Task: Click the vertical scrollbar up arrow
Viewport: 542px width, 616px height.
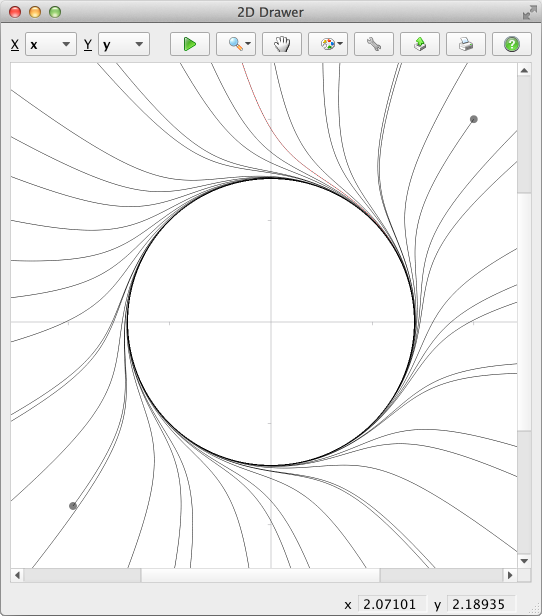Action: pyautogui.click(x=524, y=70)
